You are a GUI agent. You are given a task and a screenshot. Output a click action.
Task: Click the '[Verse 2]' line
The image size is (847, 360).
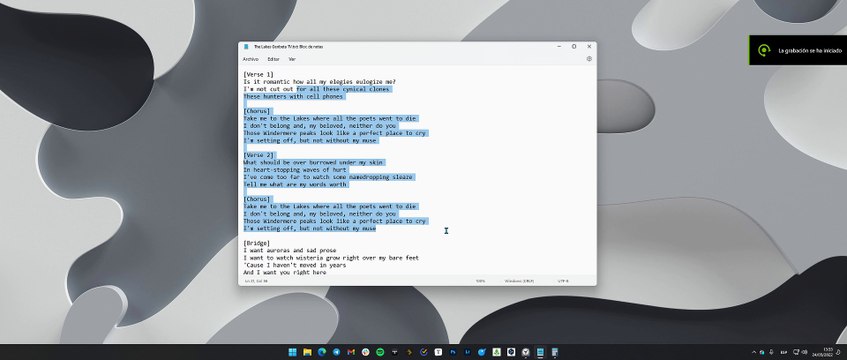tap(258, 155)
